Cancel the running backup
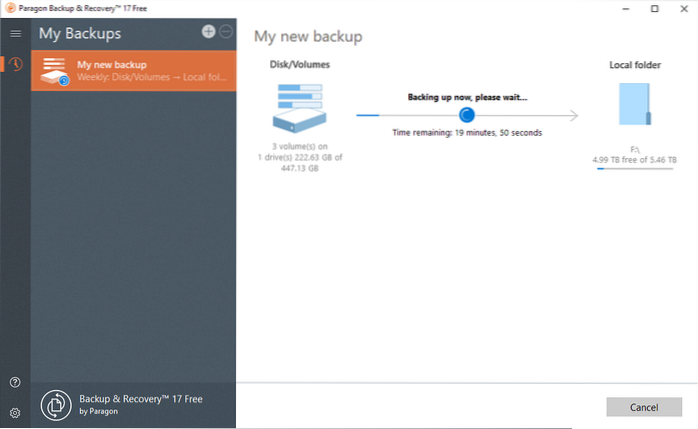698x429 pixels. [x=637, y=407]
